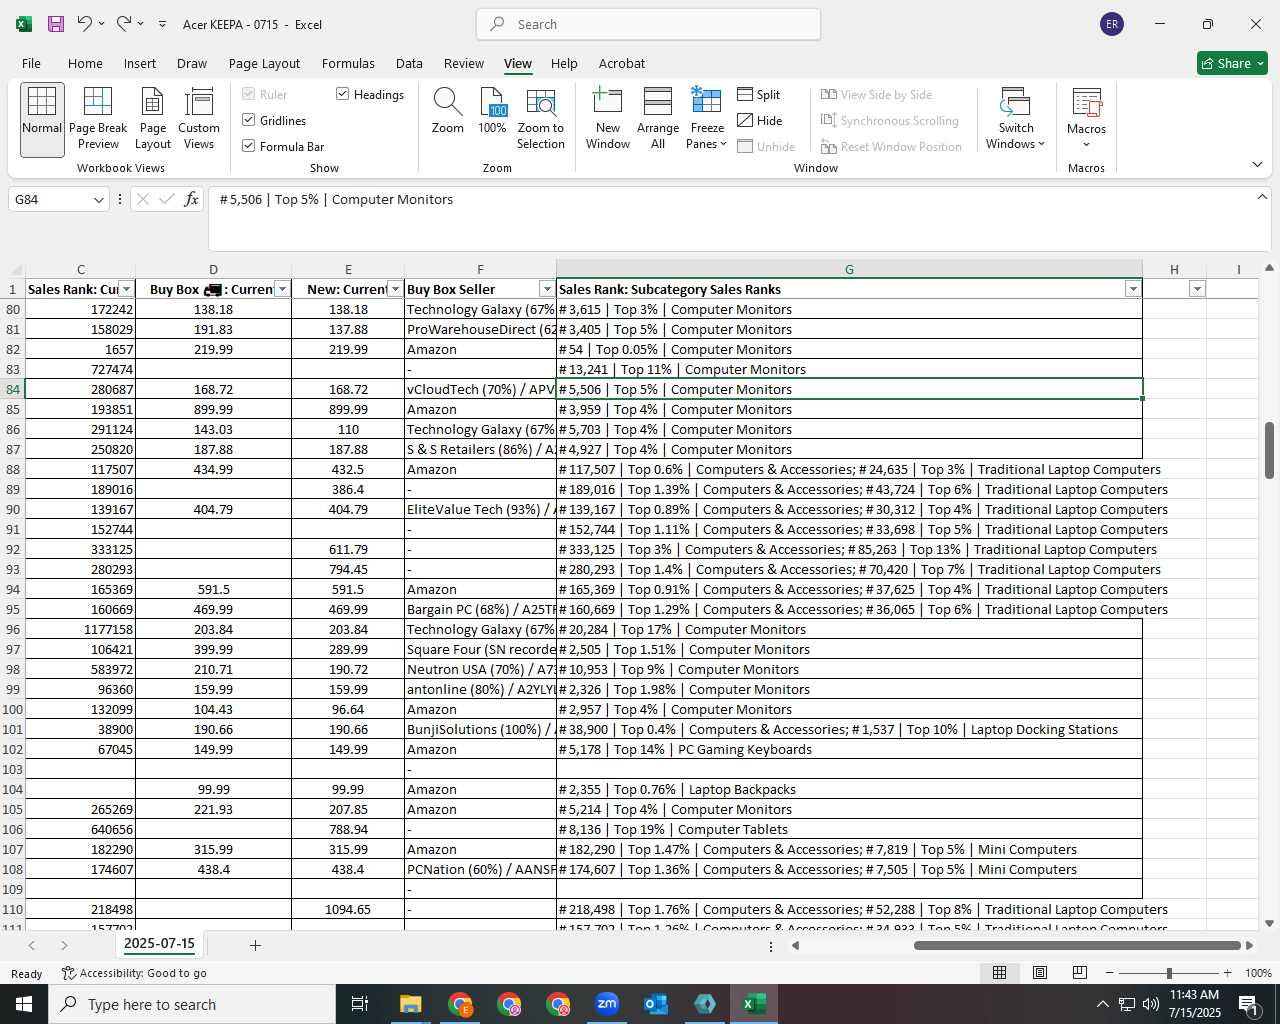Viewport: 1280px width, 1024px height.
Task: Click the horizontal scrollbar thumb
Action: [1076, 945]
